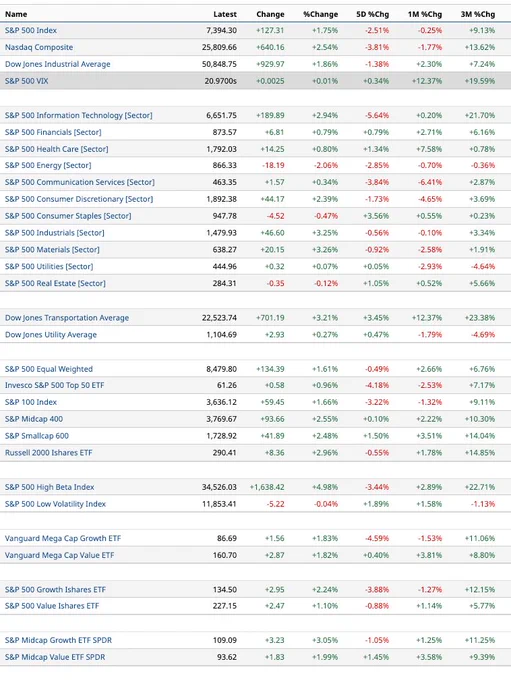The width and height of the screenshot is (511, 680).
Task: Sort table by the Change column header
Action: click(x=270, y=14)
